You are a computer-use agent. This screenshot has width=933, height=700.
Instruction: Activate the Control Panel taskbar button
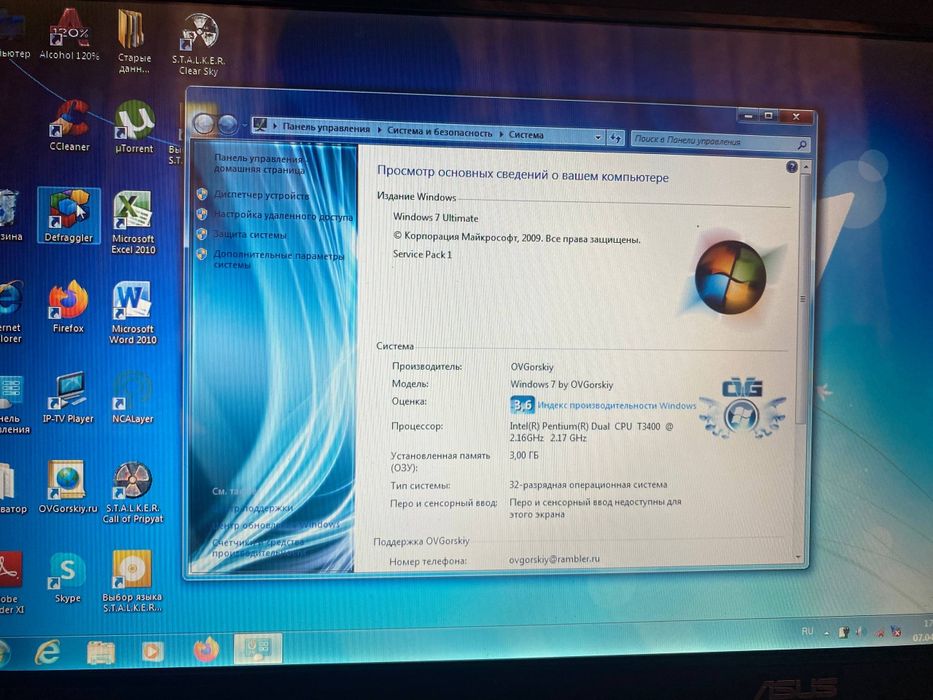pos(258,648)
